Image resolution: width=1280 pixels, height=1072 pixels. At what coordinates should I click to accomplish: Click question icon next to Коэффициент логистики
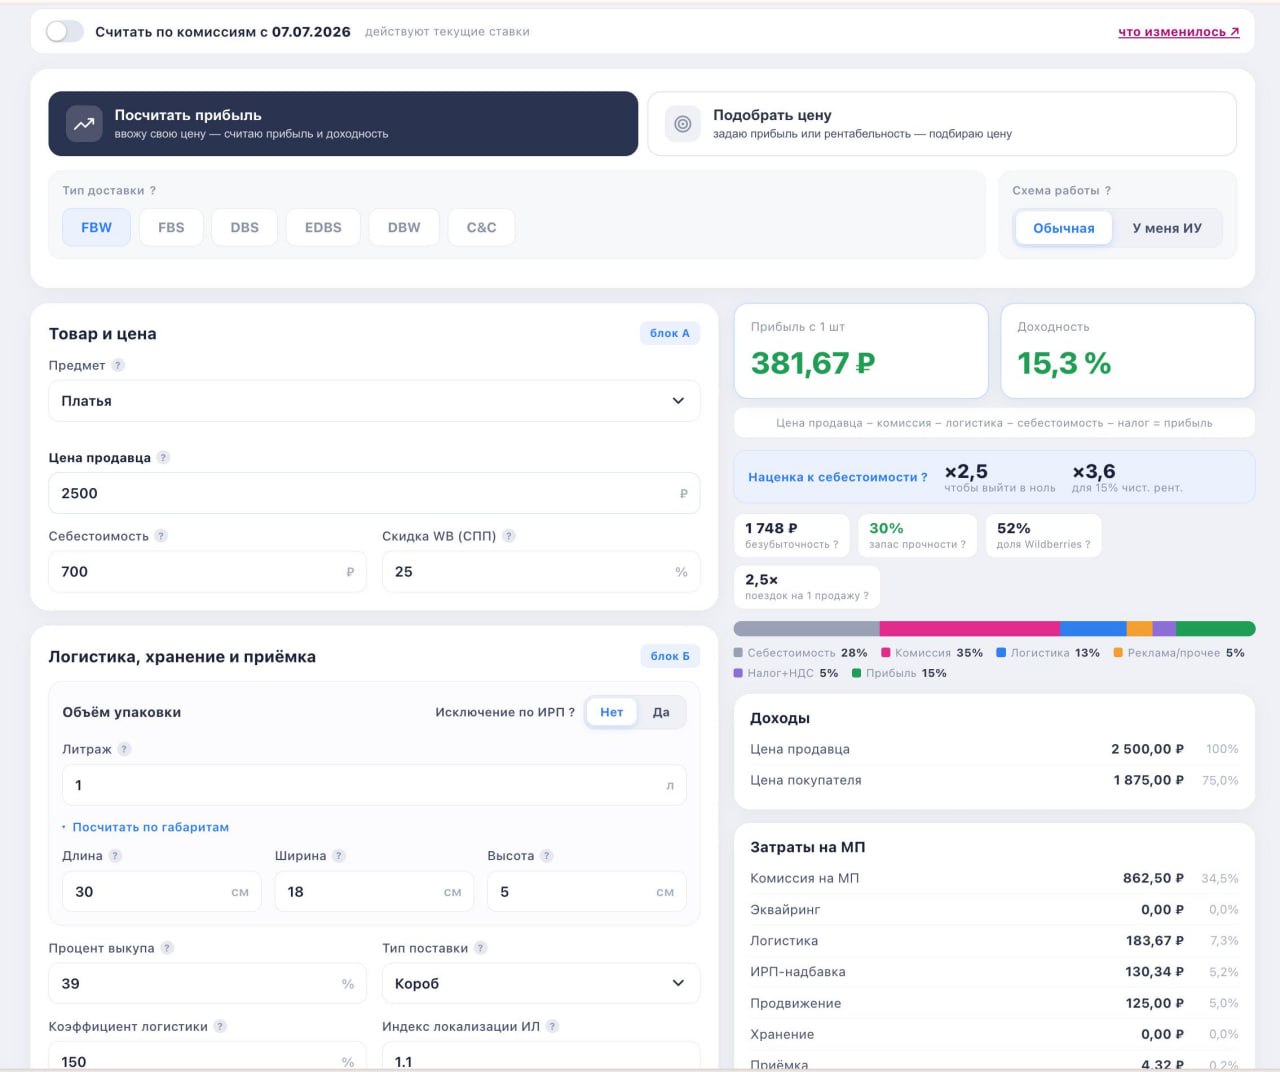tap(220, 1026)
